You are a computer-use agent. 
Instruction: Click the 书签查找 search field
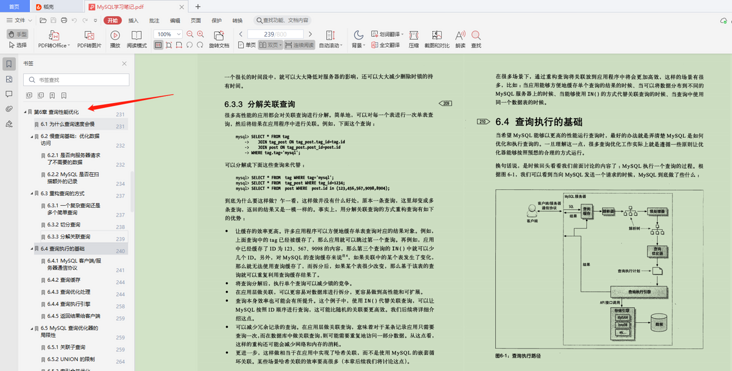pyautogui.click(x=77, y=80)
